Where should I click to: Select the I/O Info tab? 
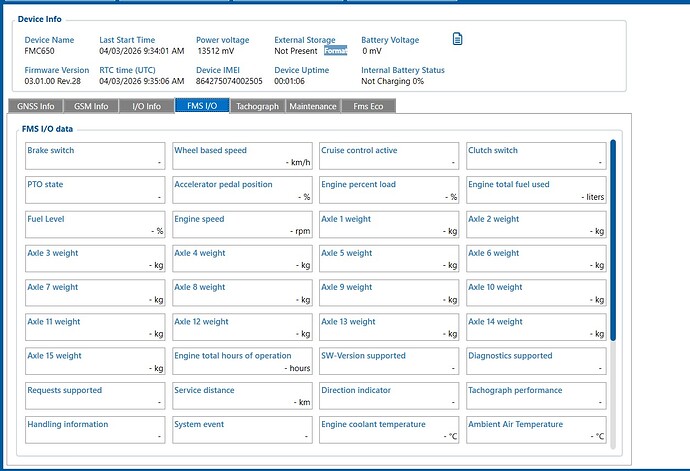(x=146, y=106)
